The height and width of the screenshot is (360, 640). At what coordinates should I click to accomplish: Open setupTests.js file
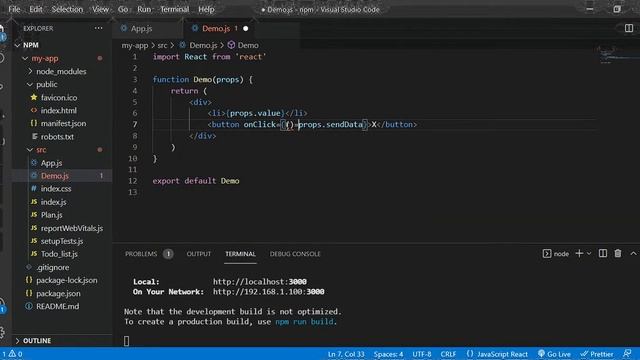coord(62,241)
